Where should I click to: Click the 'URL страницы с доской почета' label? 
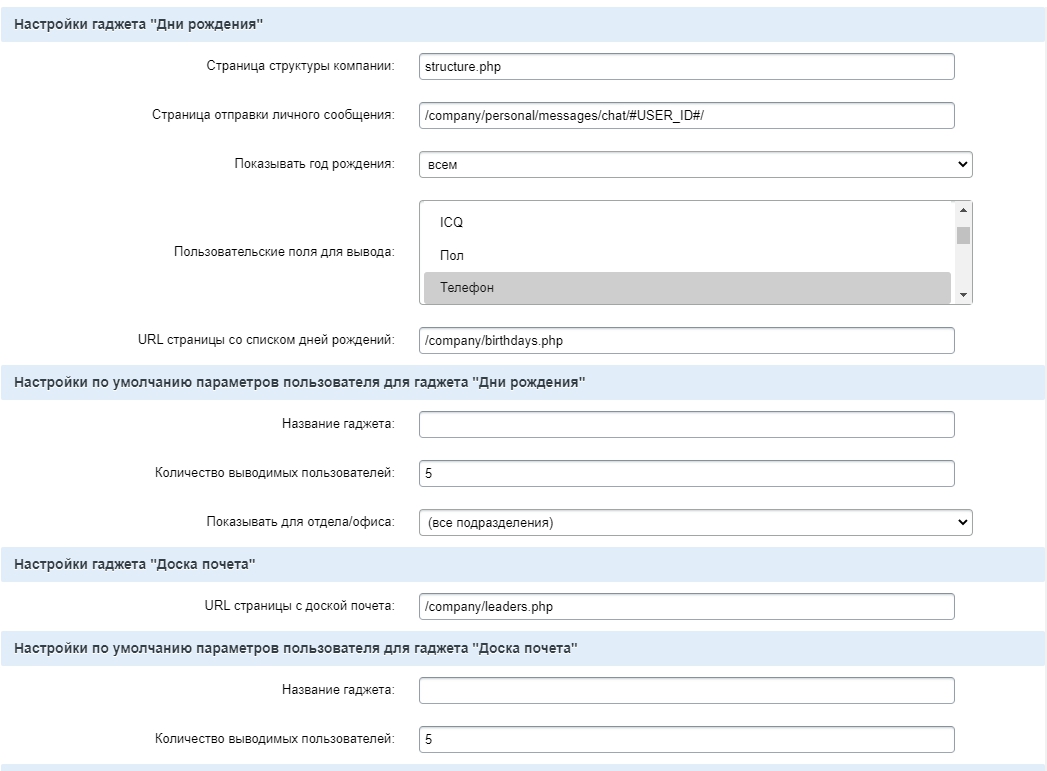coord(300,605)
